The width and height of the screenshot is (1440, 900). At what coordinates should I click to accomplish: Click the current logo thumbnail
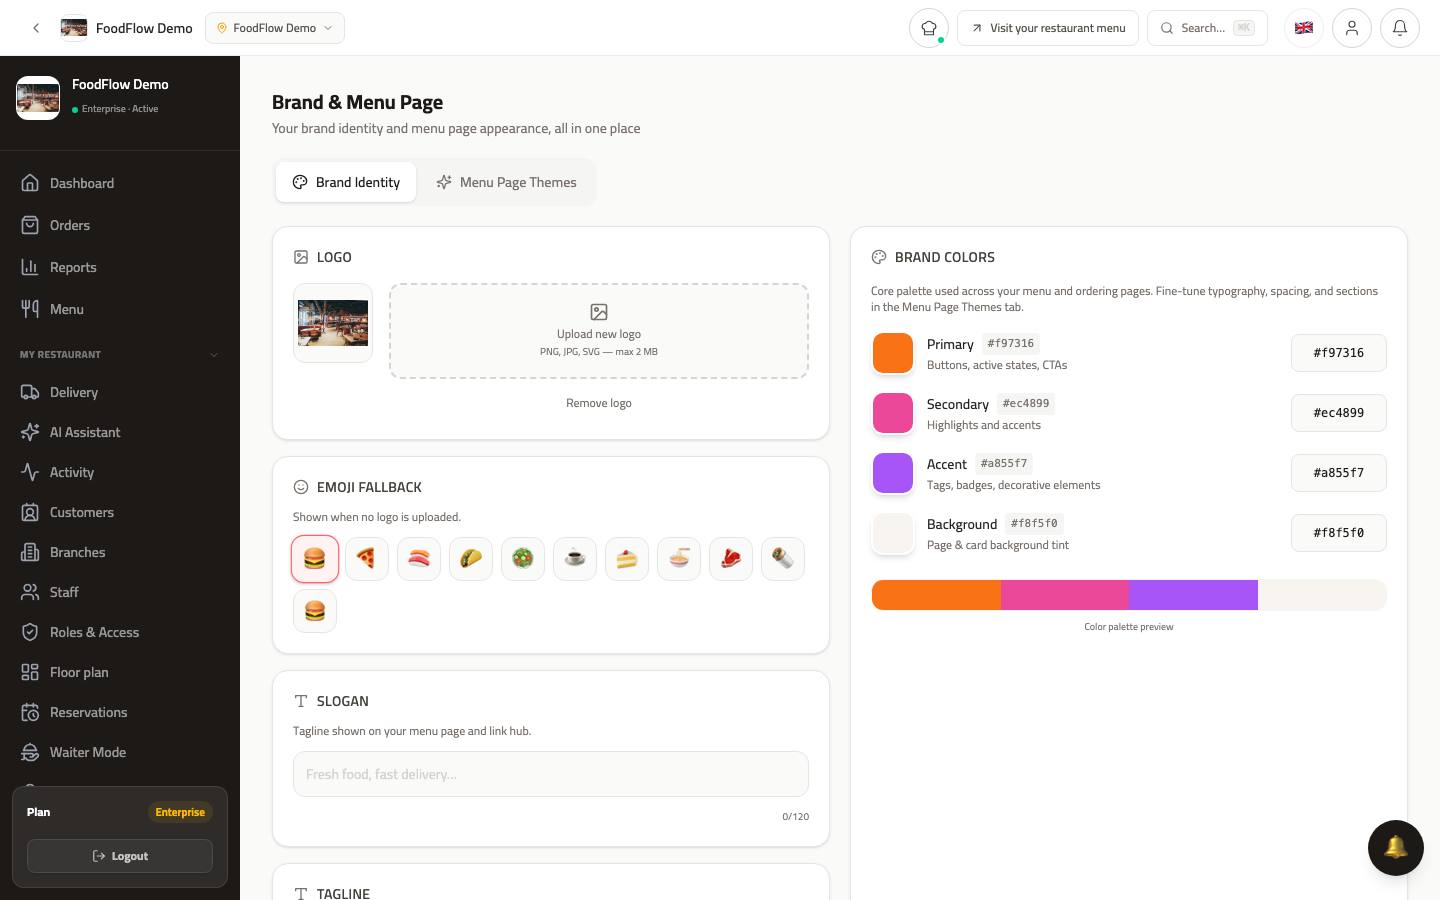333,323
